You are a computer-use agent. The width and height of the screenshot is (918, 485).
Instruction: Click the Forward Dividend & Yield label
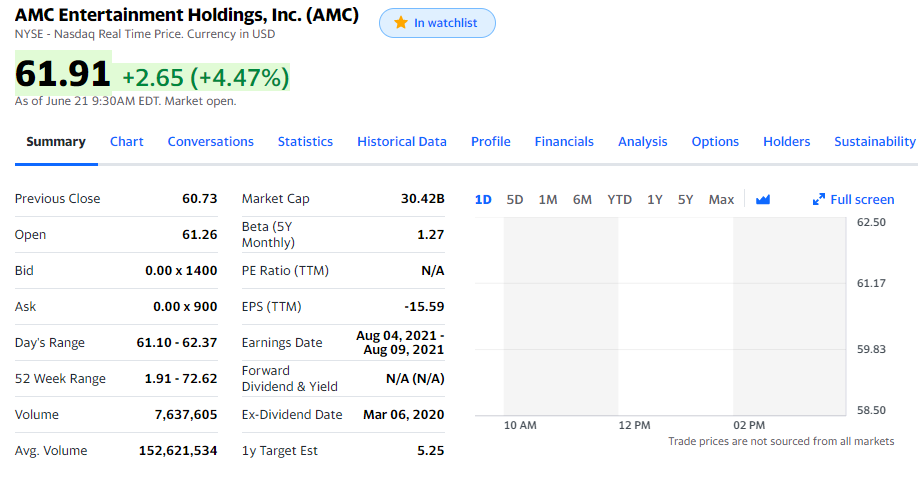[290, 378]
